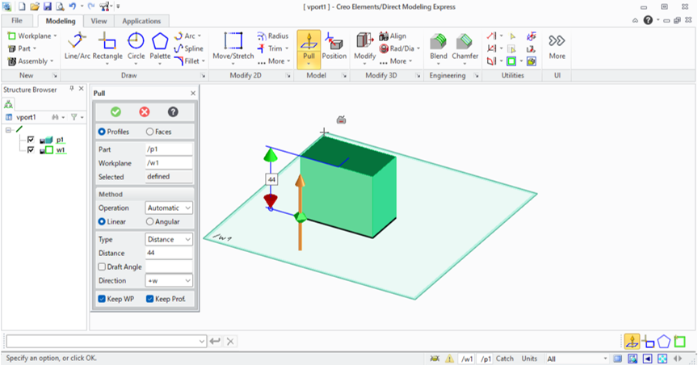Viewport: 698px width, 365px height.
Task: Uncheck the w1 workplane checkbox
Action: tap(30, 150)
